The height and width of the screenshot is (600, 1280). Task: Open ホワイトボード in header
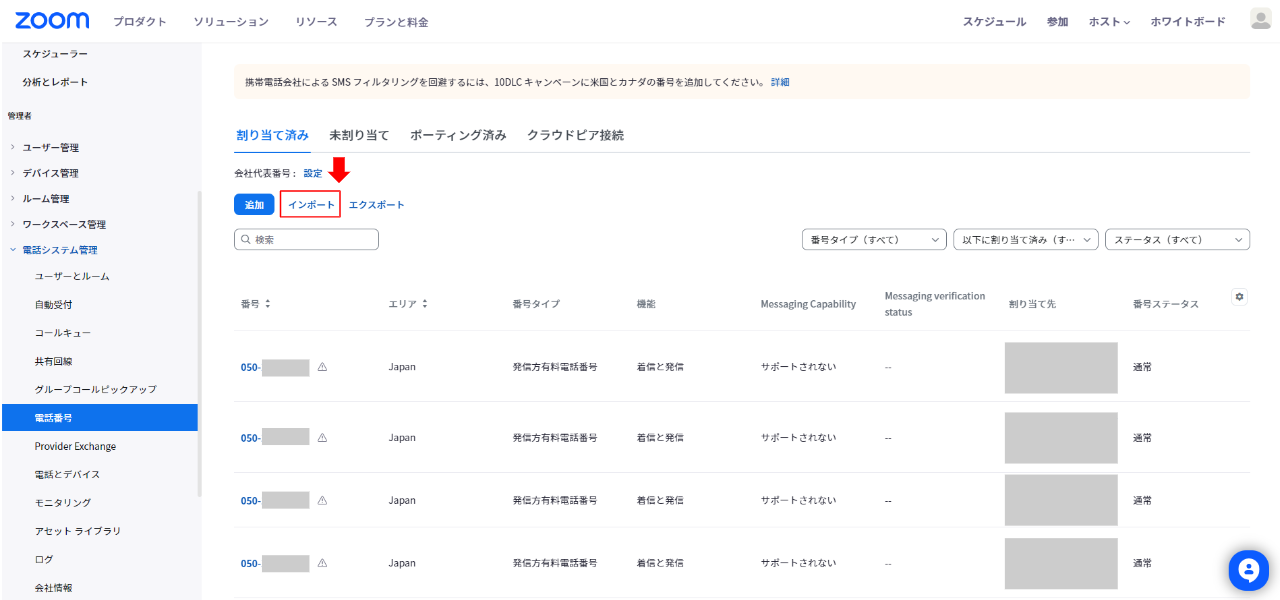(1188, 22)
